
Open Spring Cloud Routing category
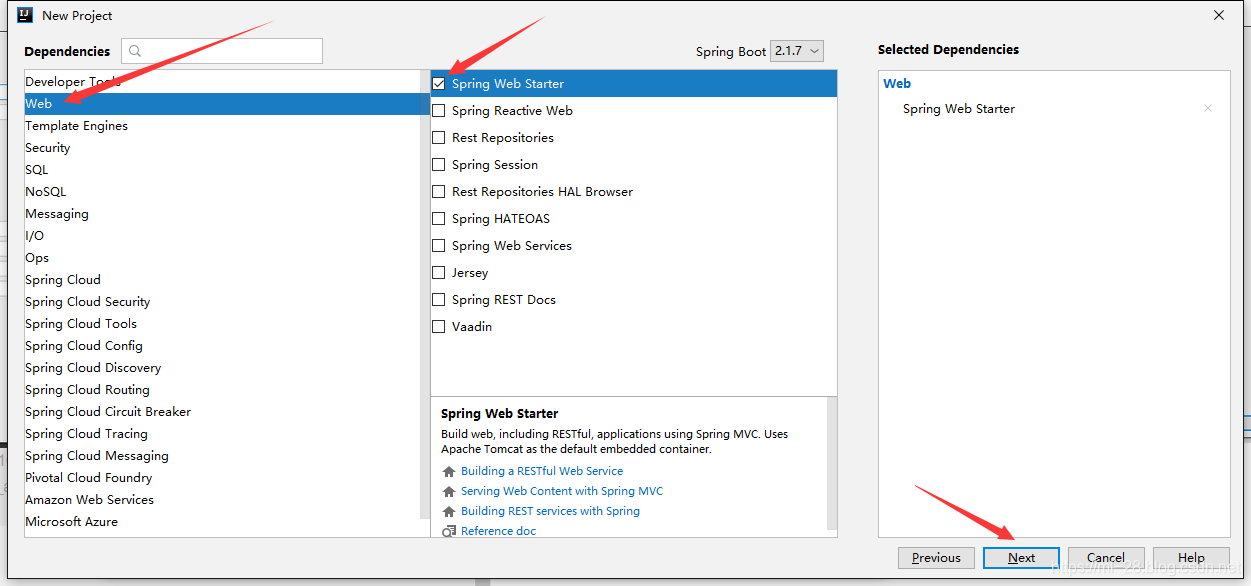223,390
